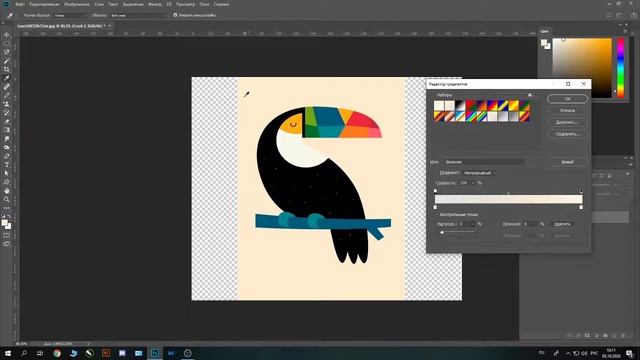Click the smoothness value field
Screen dimensions: 640x360
coord(464,183)
